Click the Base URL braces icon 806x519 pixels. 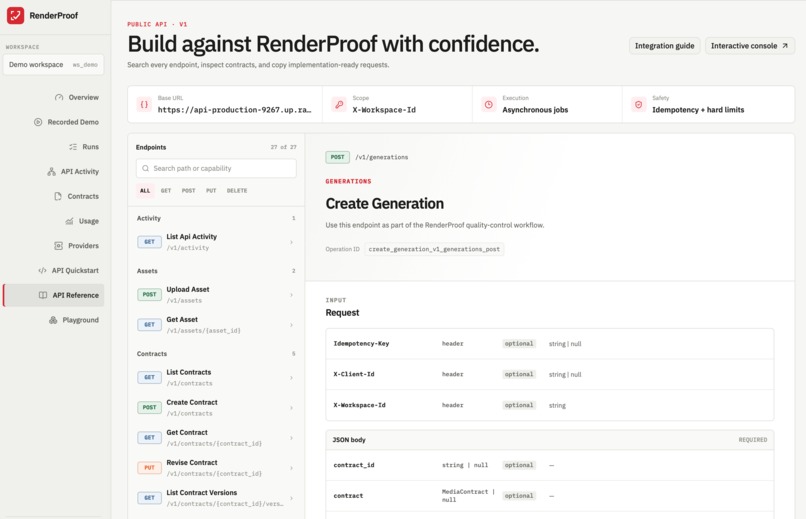pyautogui.click(x=144, y=104)
